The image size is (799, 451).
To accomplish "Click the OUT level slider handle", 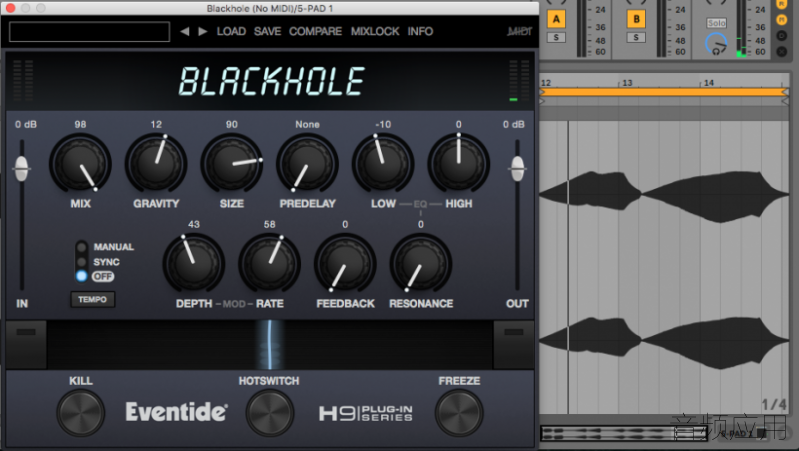I will [x=517, y=168].
